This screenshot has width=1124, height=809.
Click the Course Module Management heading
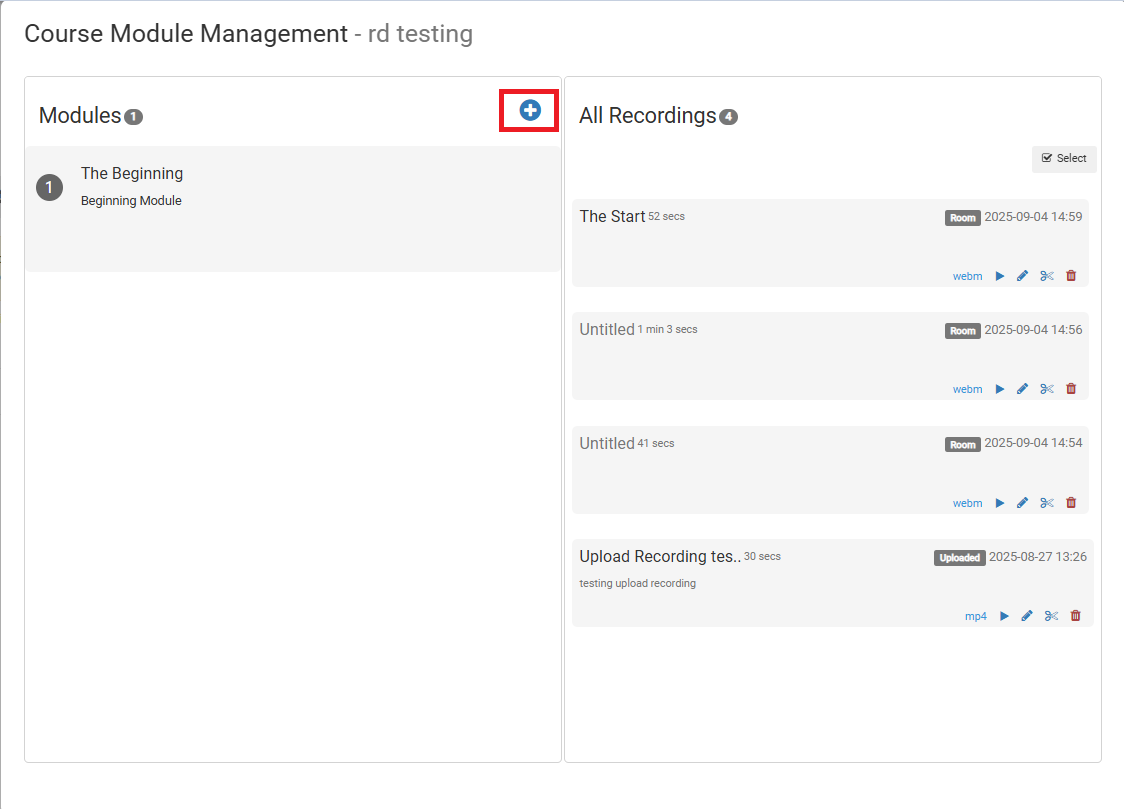tap(186, 34)
